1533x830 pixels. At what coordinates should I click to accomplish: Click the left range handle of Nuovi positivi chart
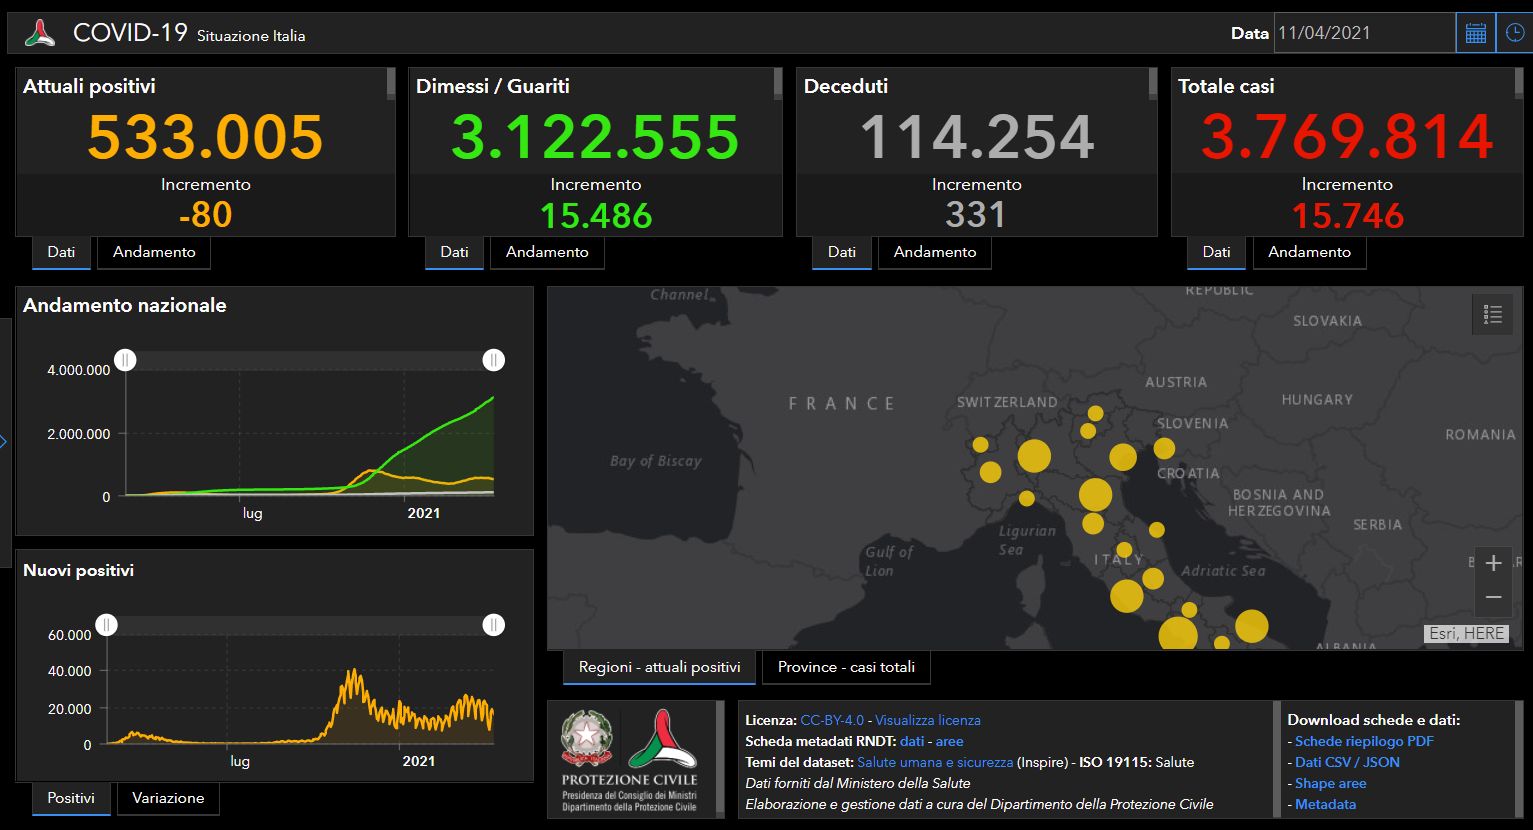point(107,625)
